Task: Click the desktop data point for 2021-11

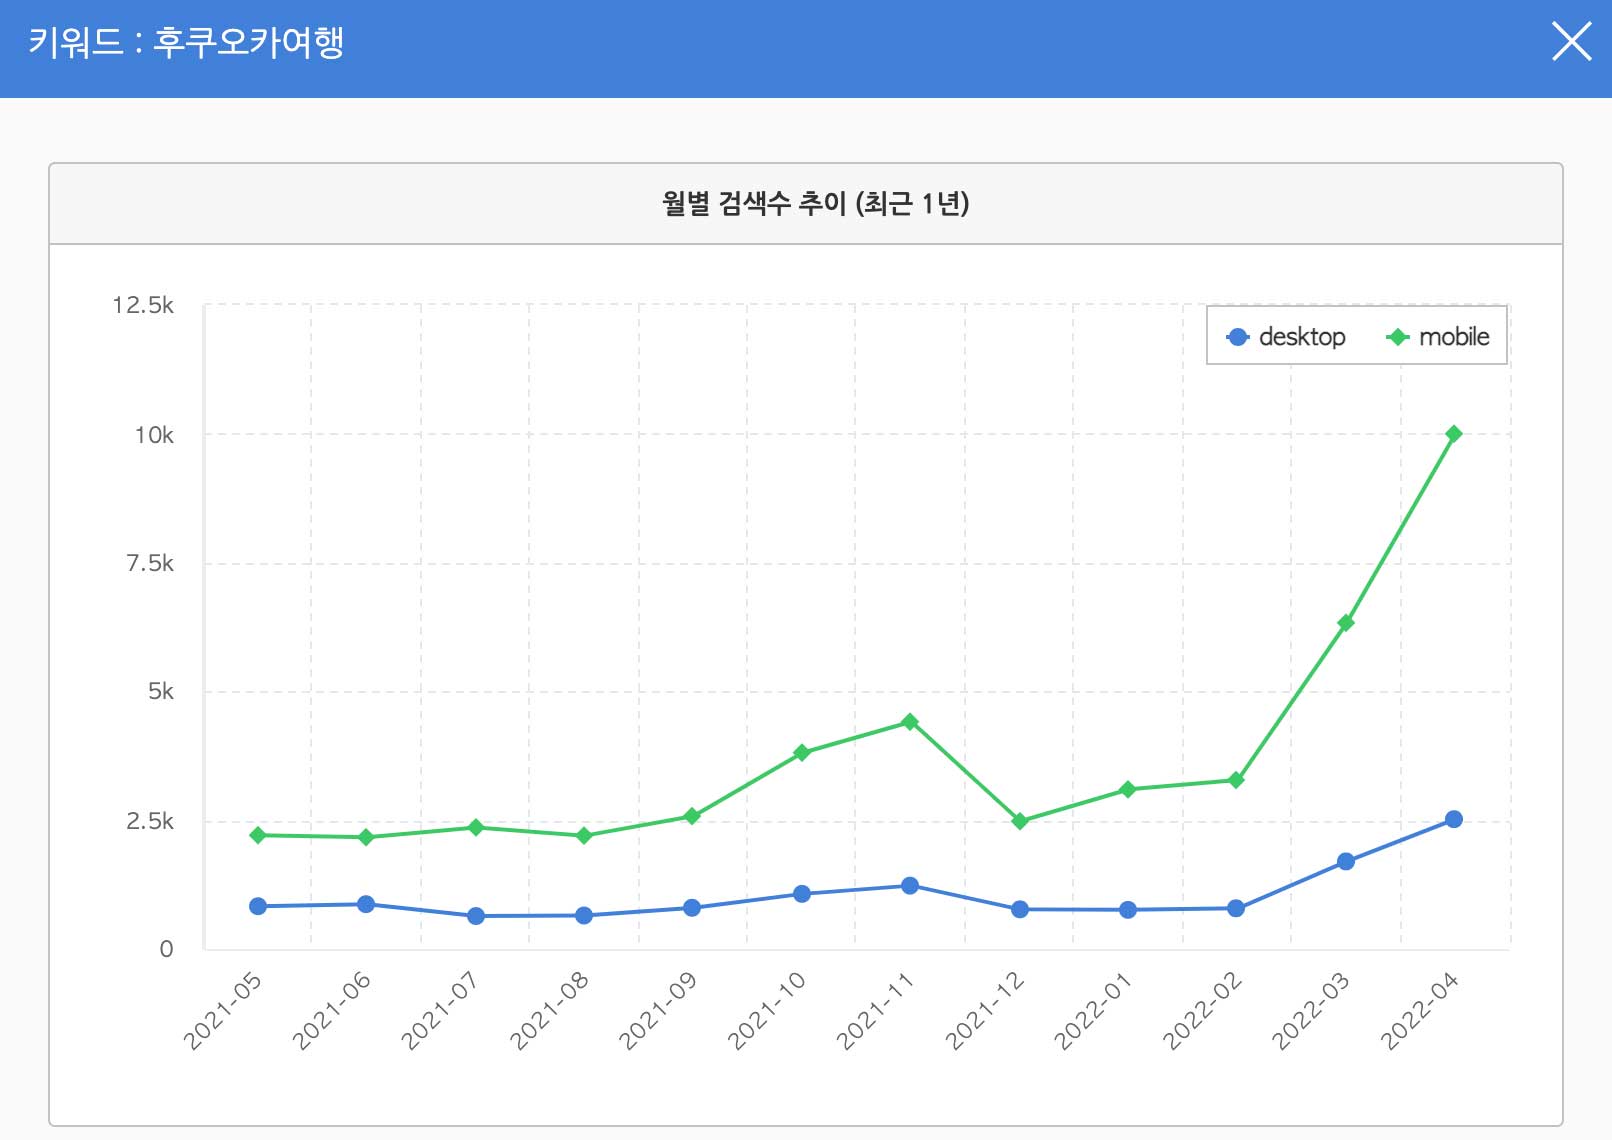Action: [909, 886]
